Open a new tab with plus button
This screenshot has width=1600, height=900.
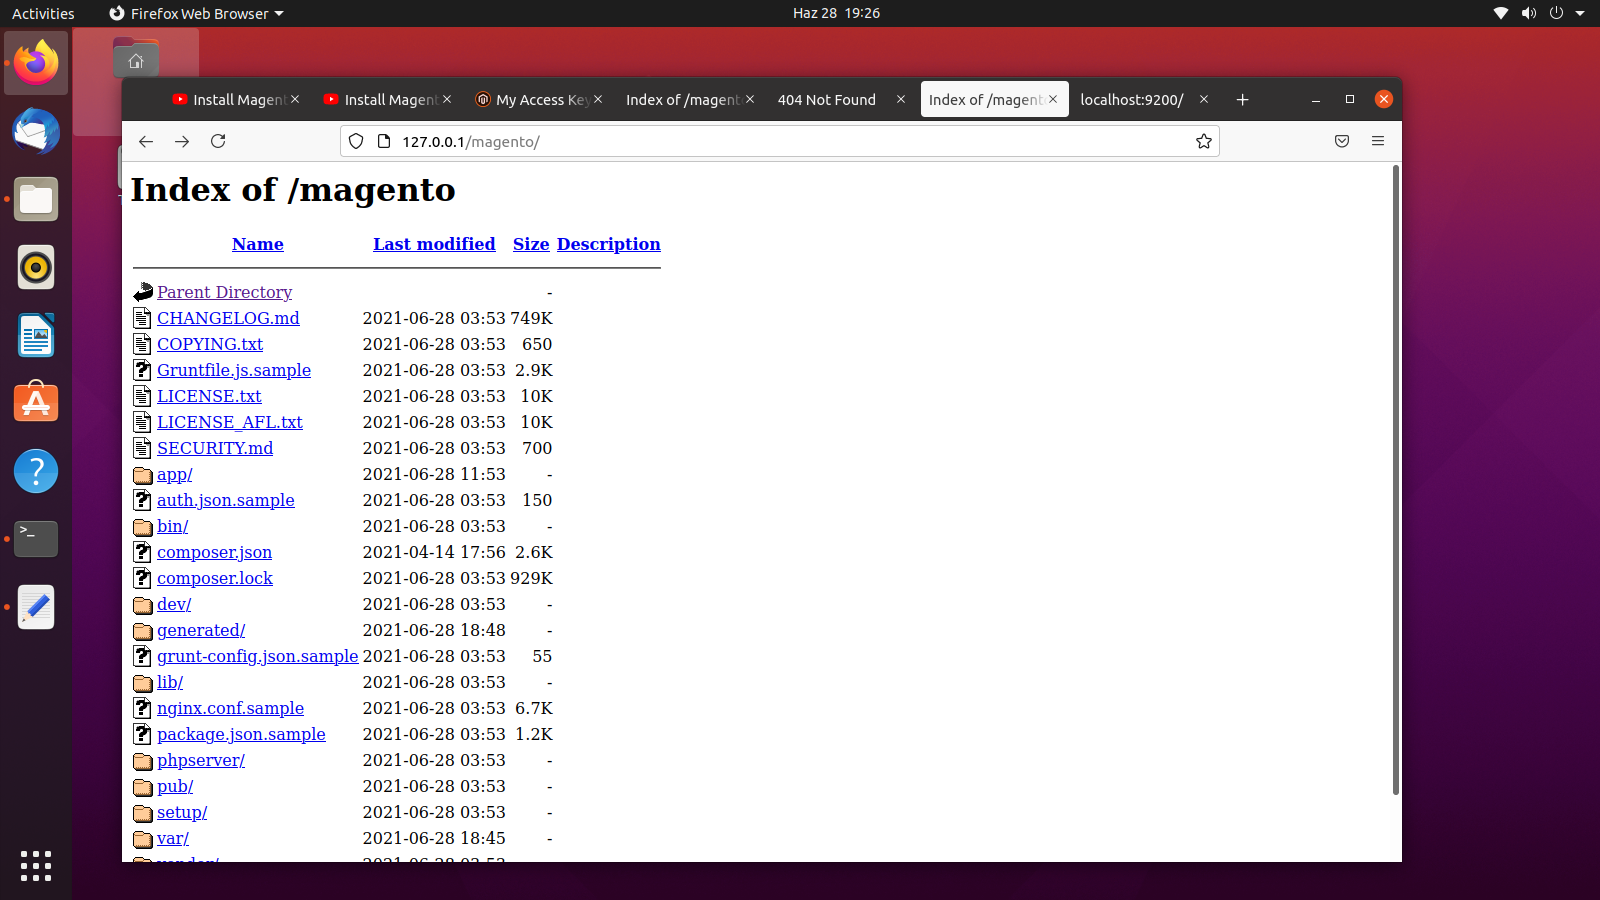click(1242, 99)
